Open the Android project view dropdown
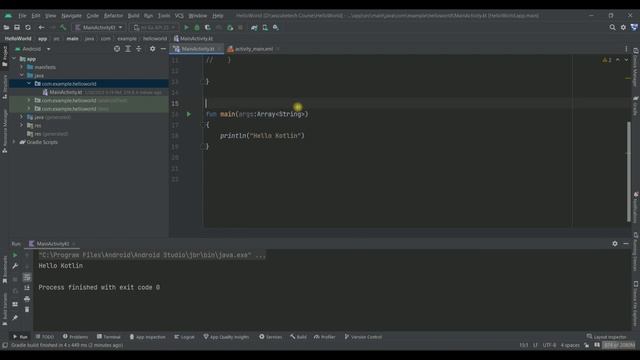 33,49
